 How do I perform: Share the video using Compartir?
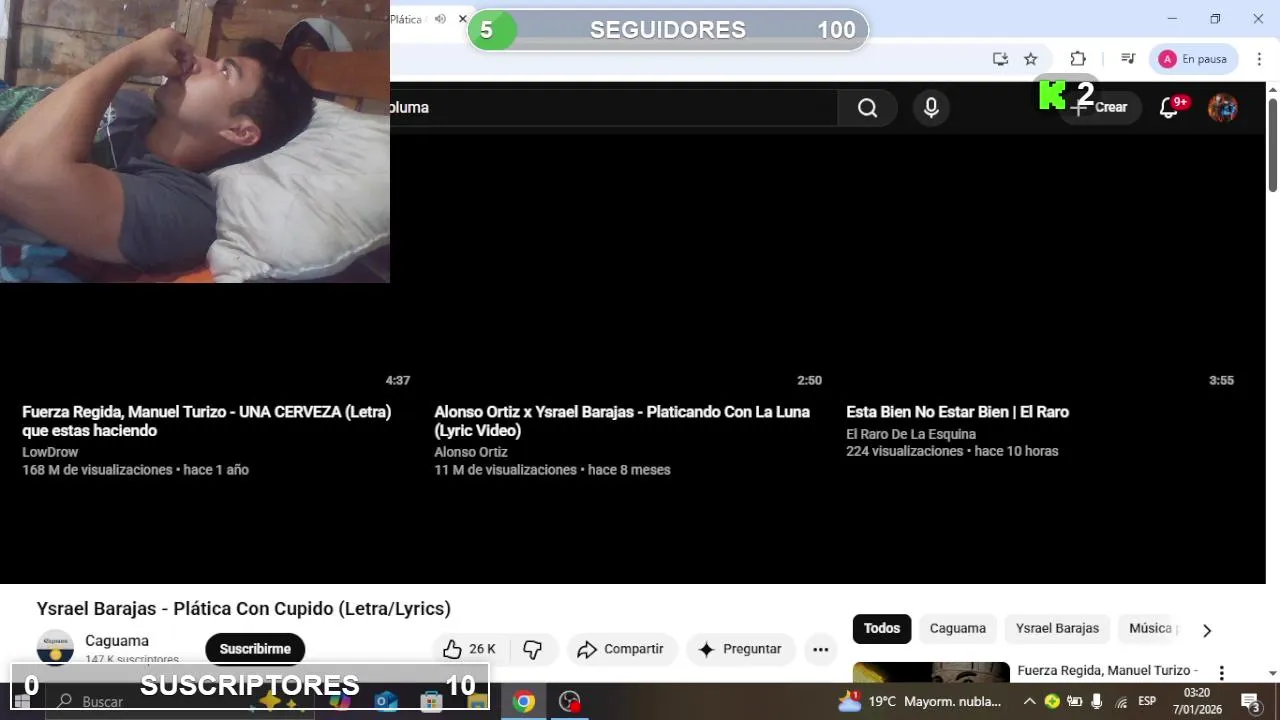click(621, 649)
